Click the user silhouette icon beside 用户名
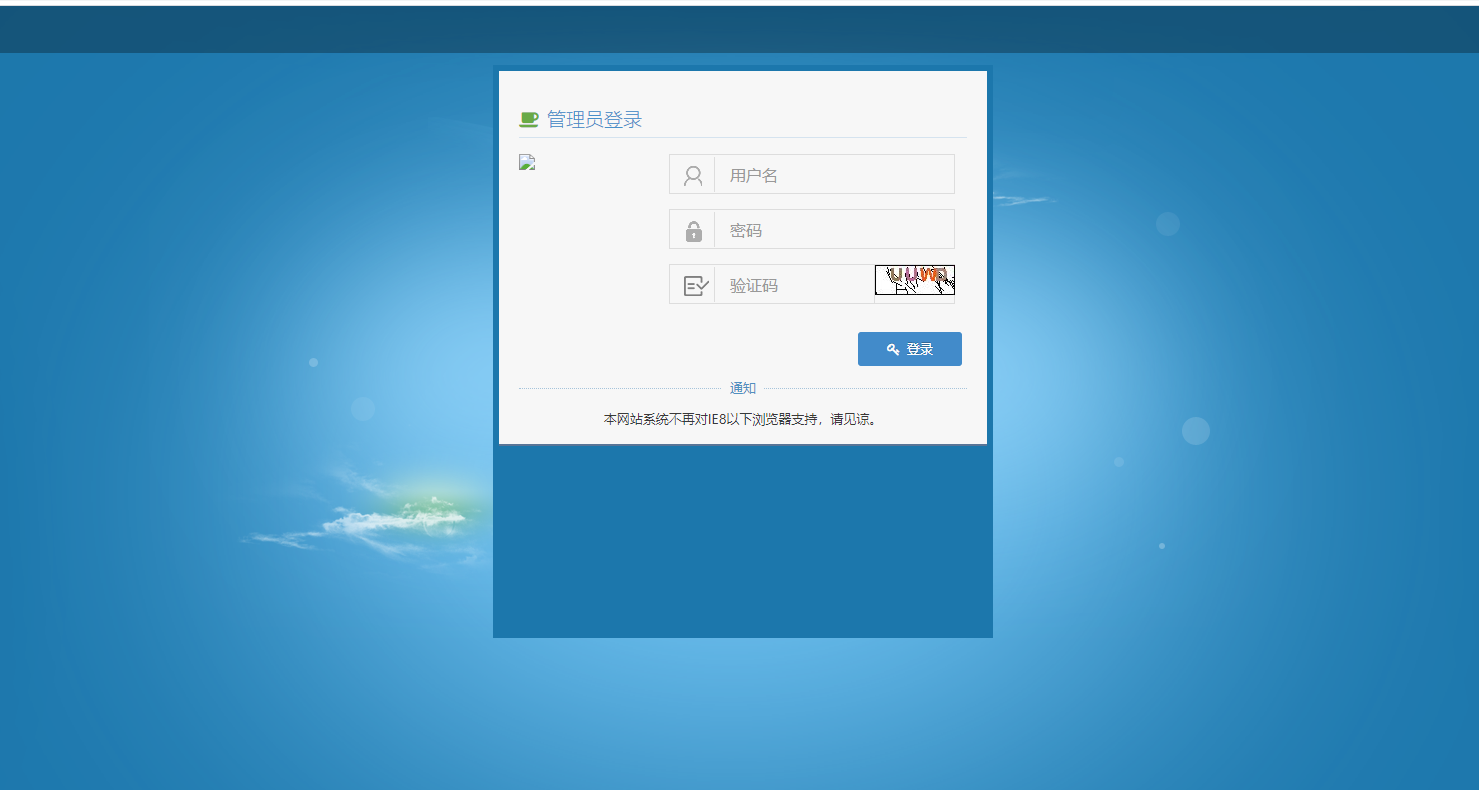The image size is (1479, 790). [692, 176]
